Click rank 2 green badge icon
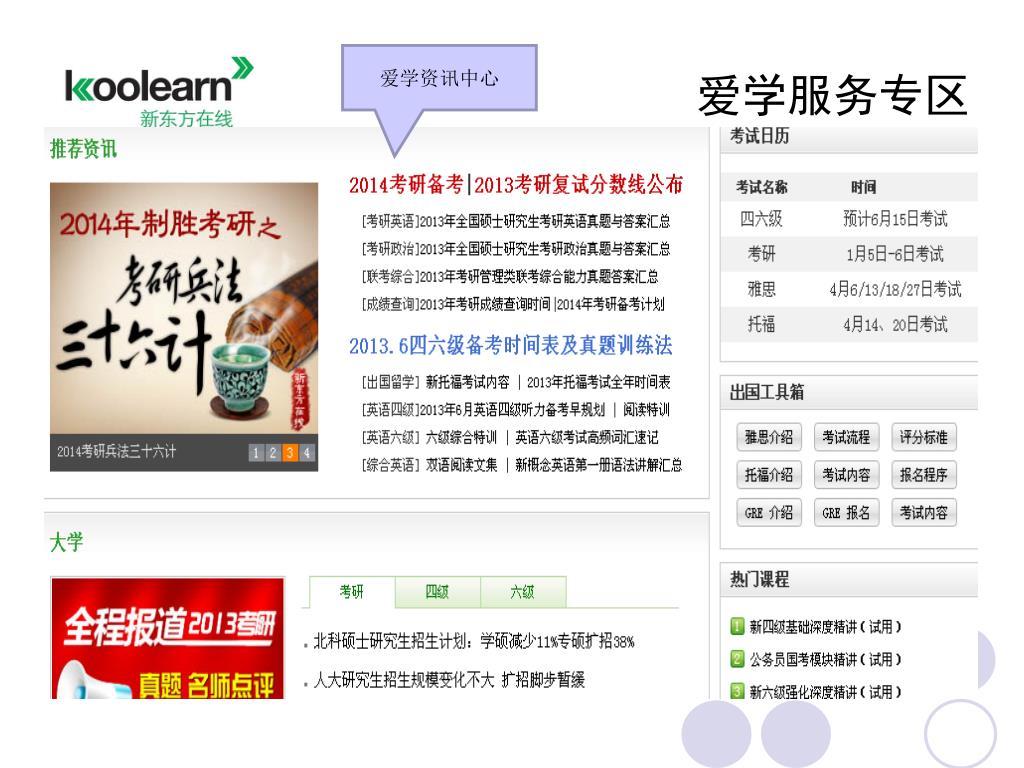Viewport: 1024px width, 768px height. tap(737, 659)
